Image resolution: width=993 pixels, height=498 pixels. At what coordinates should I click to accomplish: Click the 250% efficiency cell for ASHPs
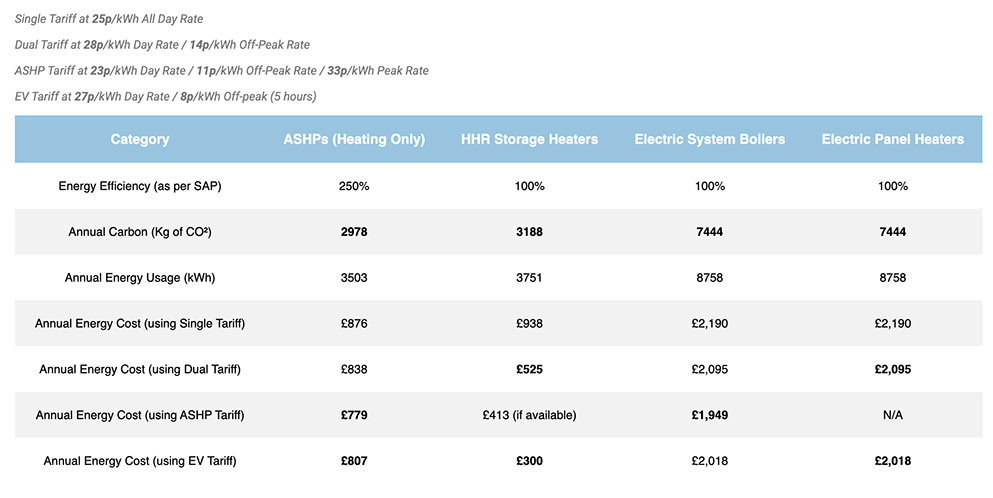354,186
